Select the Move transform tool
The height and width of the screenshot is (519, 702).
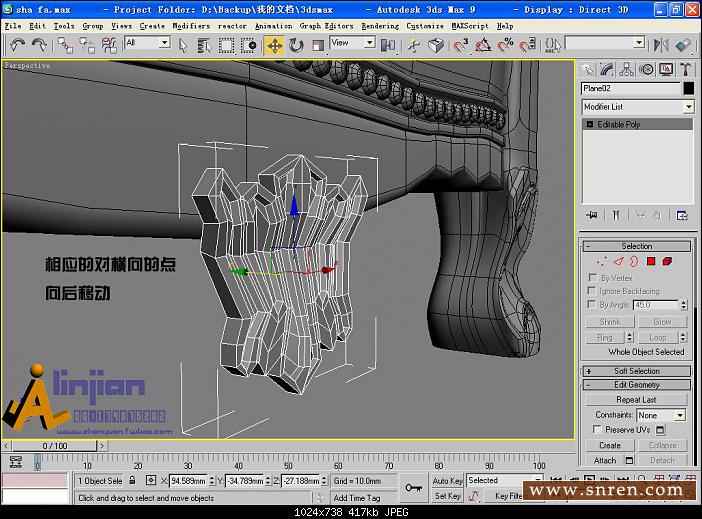[274, 45]
